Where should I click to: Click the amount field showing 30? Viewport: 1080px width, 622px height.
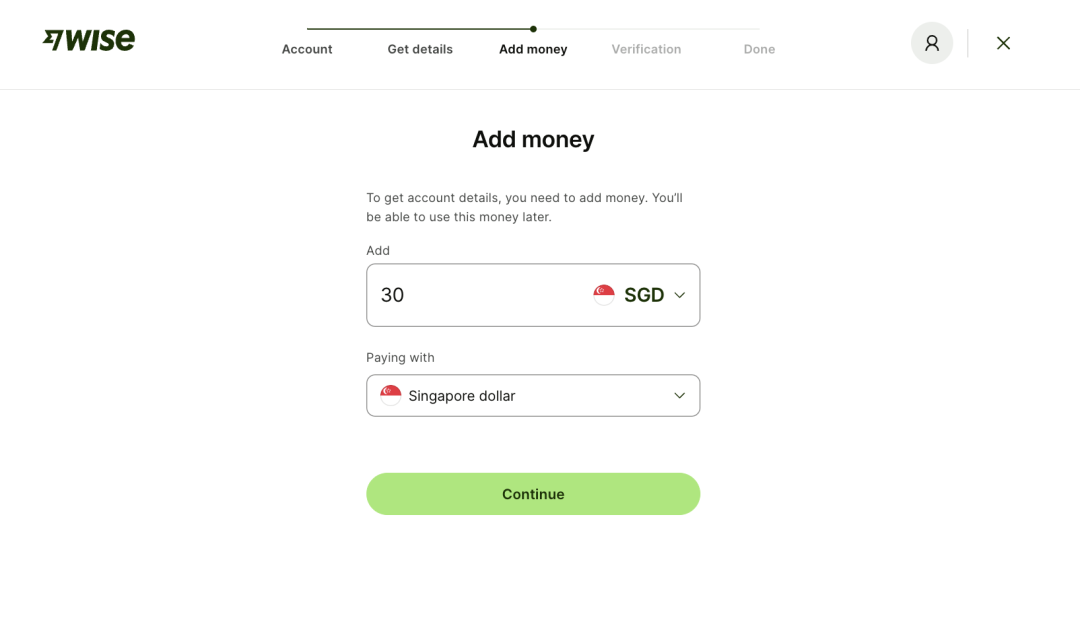point(470,295)
